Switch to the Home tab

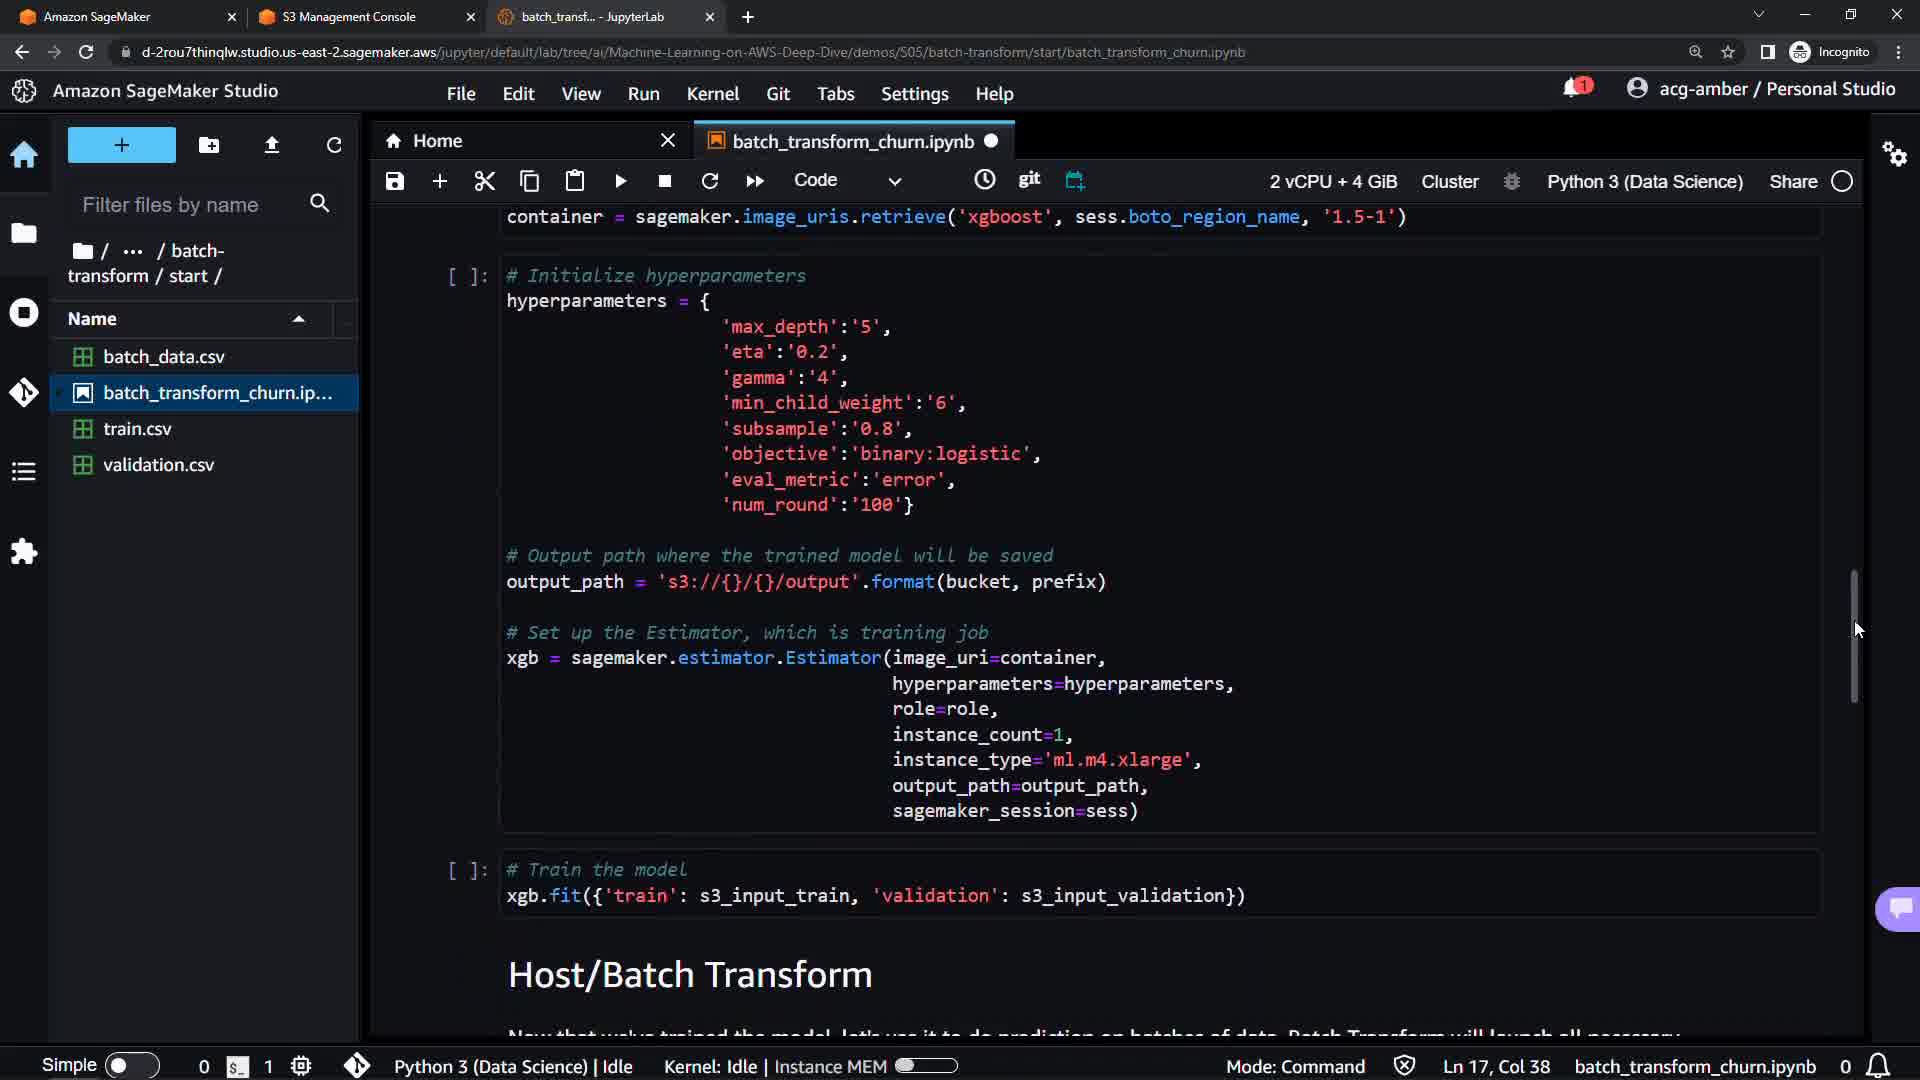coord(437,141)
